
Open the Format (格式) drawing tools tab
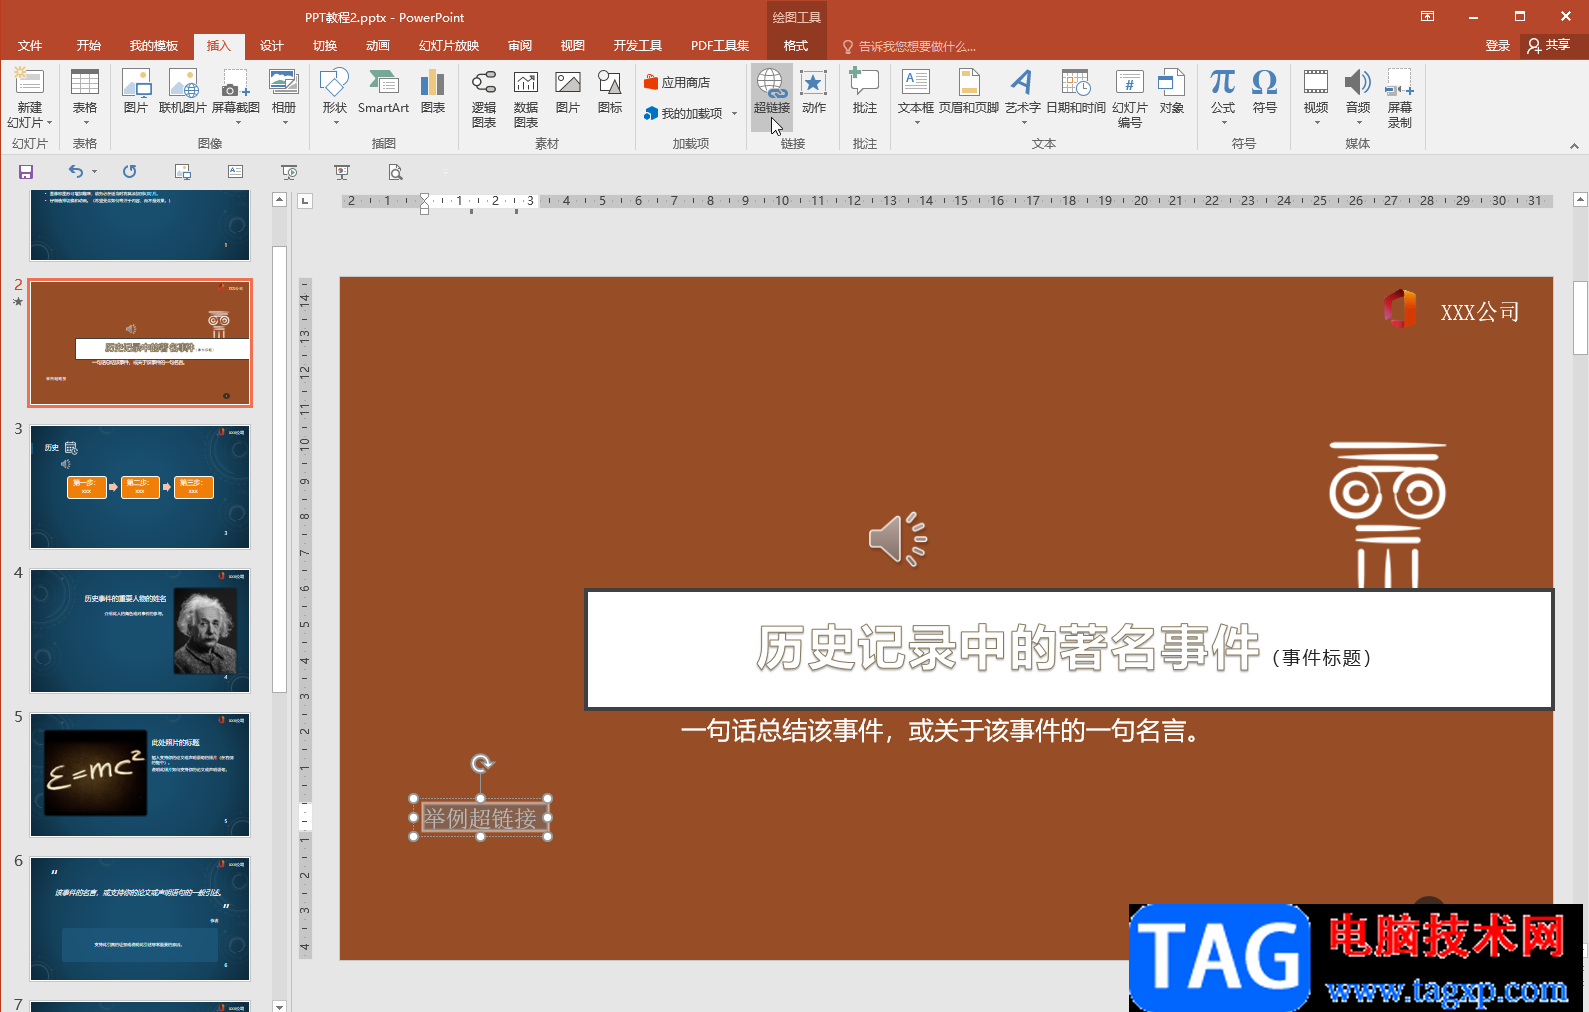click(796, 46)
